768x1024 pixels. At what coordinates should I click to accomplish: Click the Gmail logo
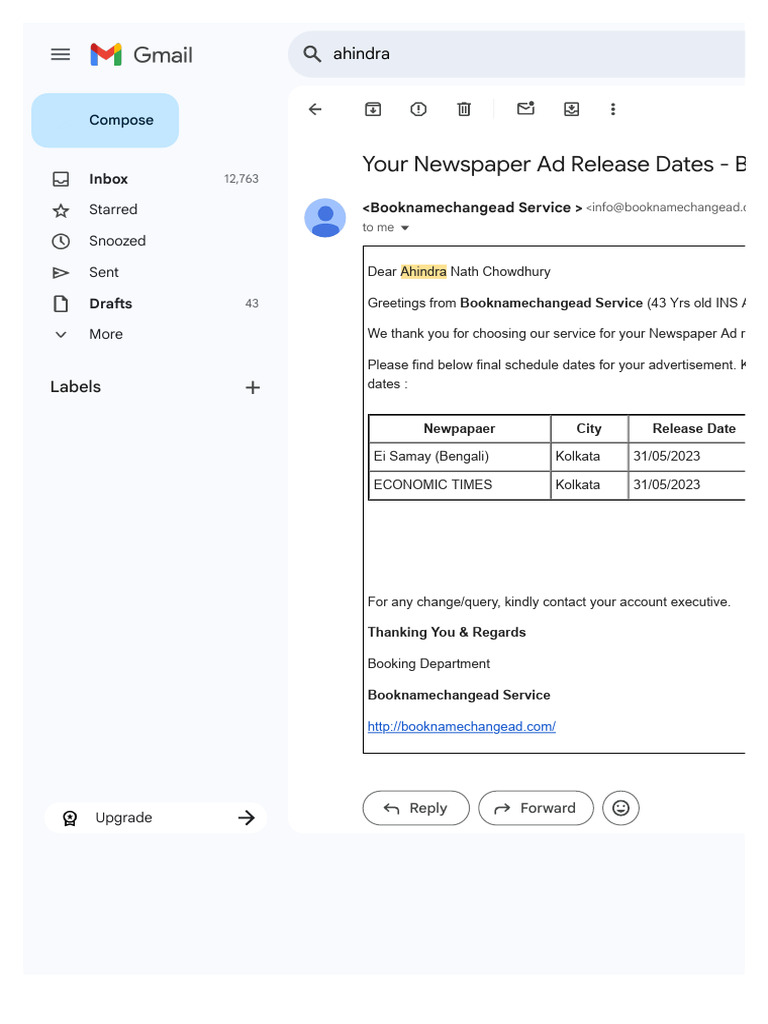pyautogui.click(x=142, y=55)
